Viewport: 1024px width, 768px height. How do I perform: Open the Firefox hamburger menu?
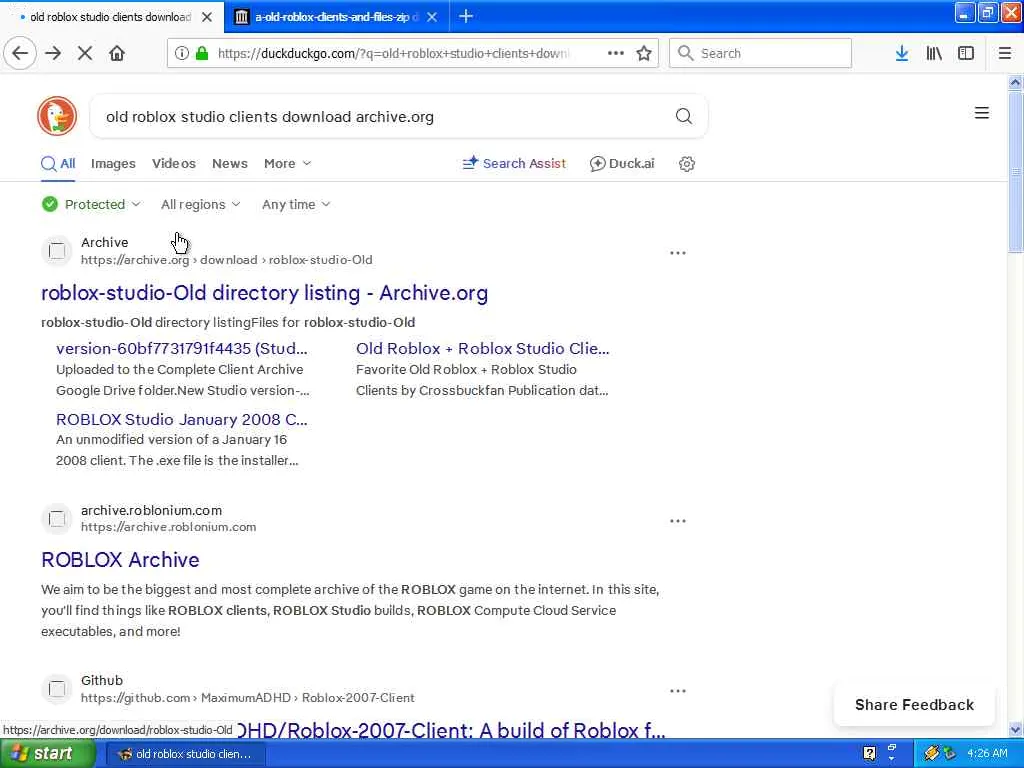1005,53
